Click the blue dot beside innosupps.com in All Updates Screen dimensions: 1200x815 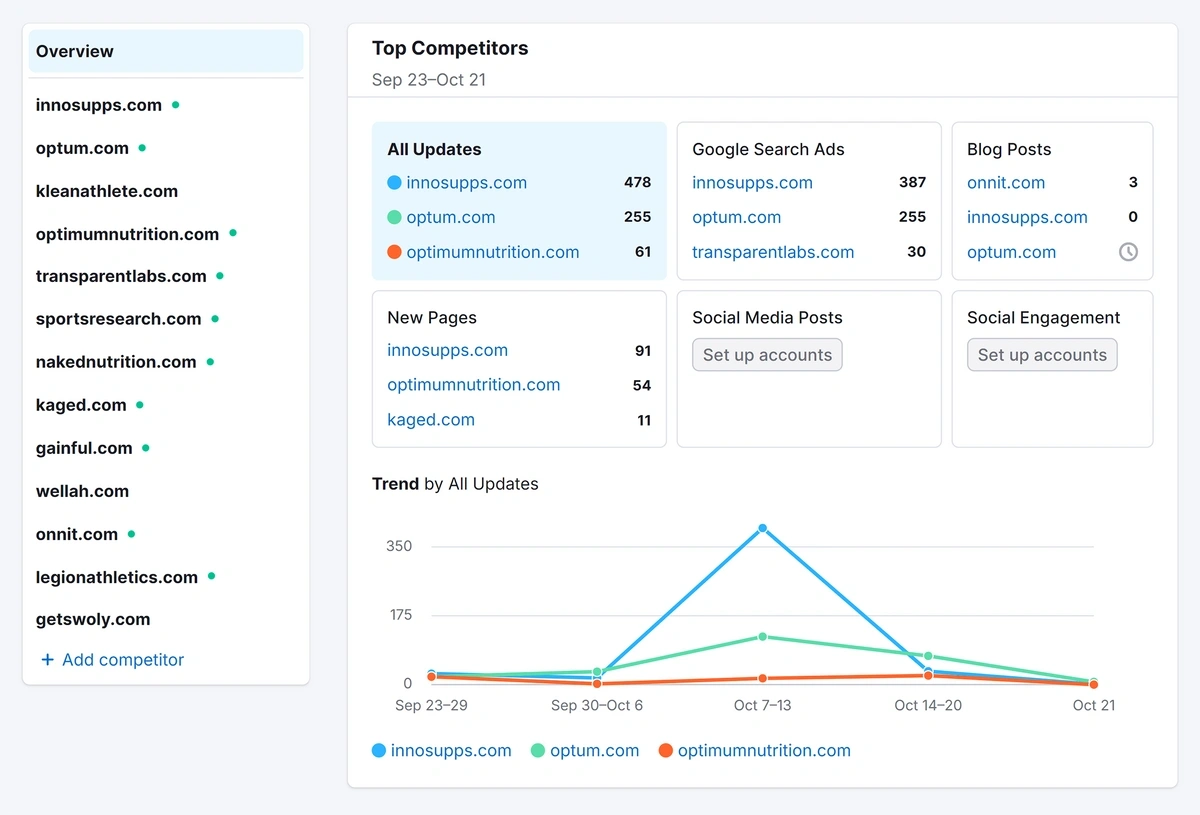pyautogui.click(x=394, y=183)
